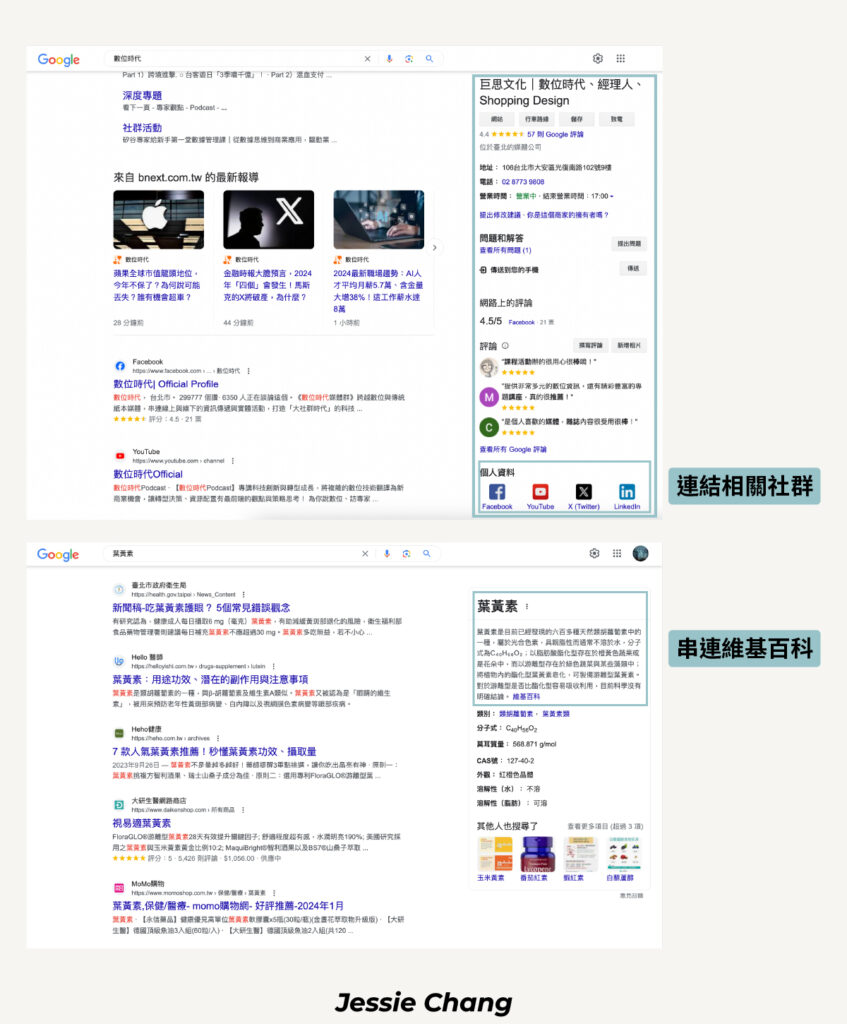
Task: Click the 行車路線 directions button
Action: 537,120
